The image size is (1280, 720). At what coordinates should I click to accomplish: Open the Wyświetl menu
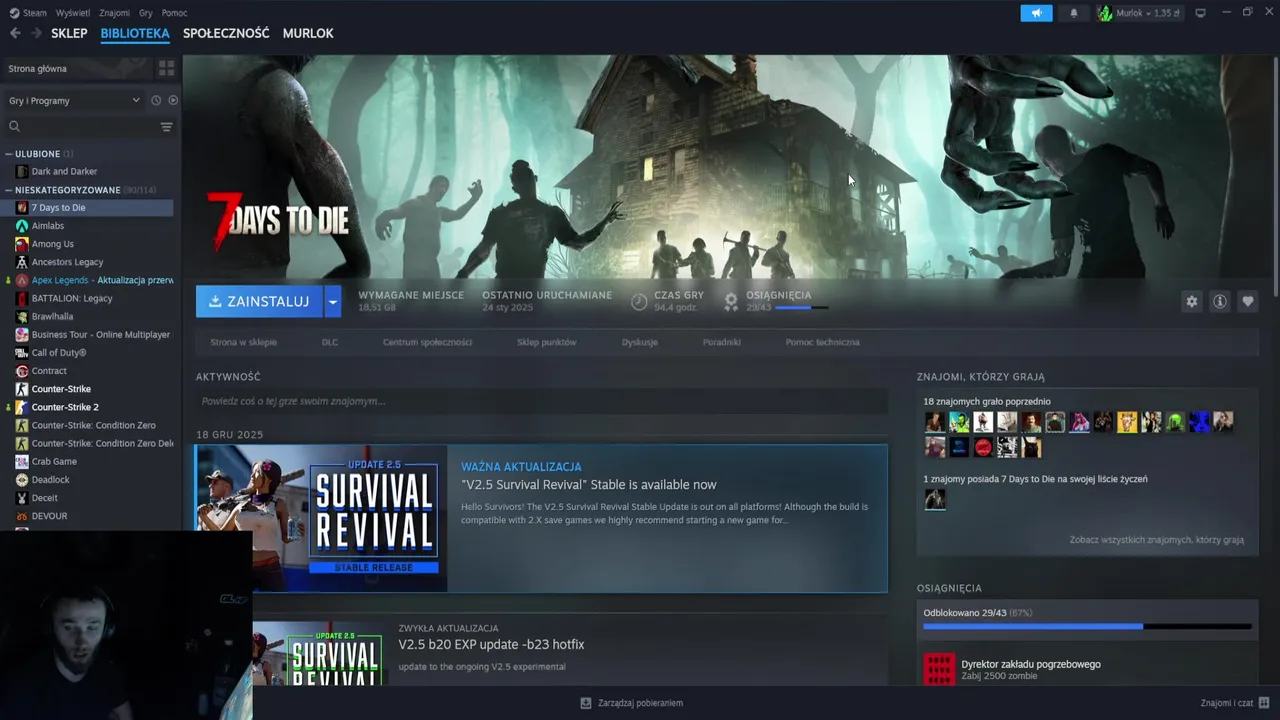(x=72, y=13)
